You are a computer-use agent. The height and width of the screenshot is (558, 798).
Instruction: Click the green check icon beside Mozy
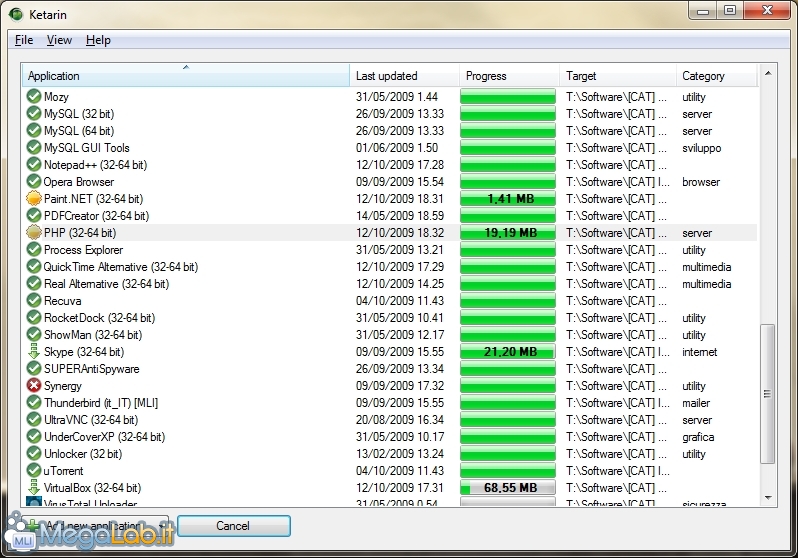pyautogui.click(x=34, y=96)
